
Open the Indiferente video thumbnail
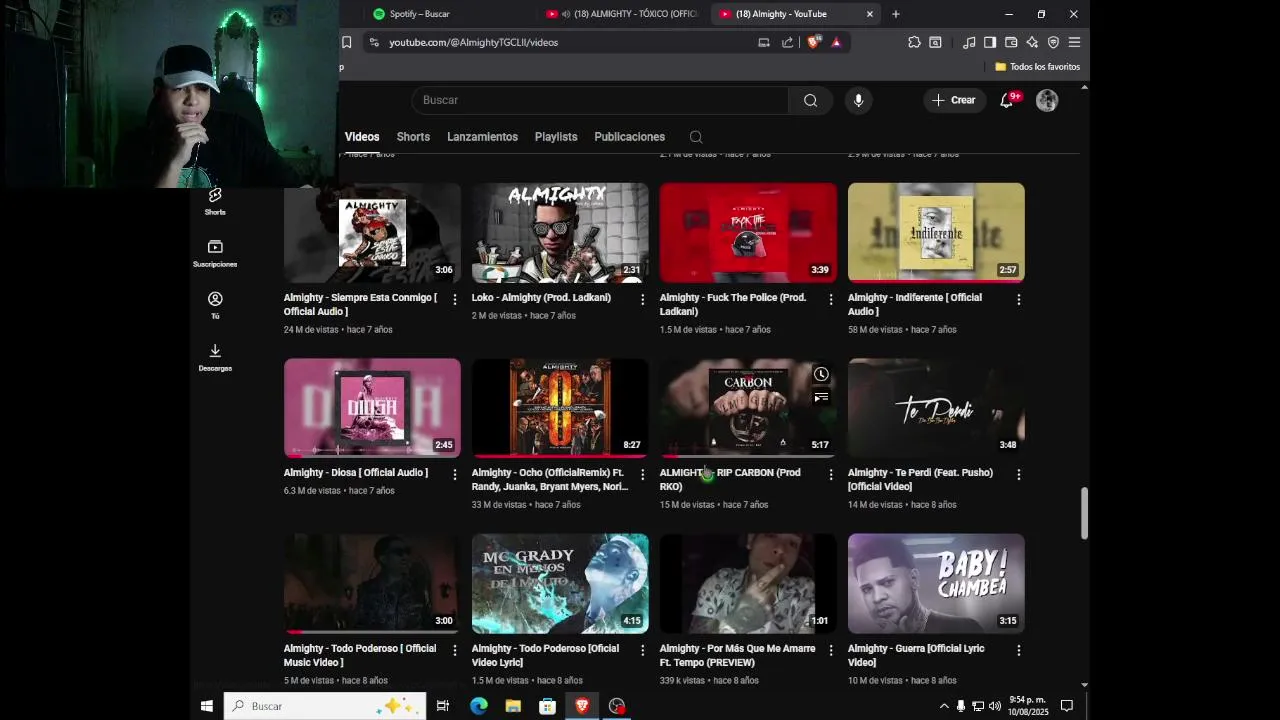(x=936, y=232)
